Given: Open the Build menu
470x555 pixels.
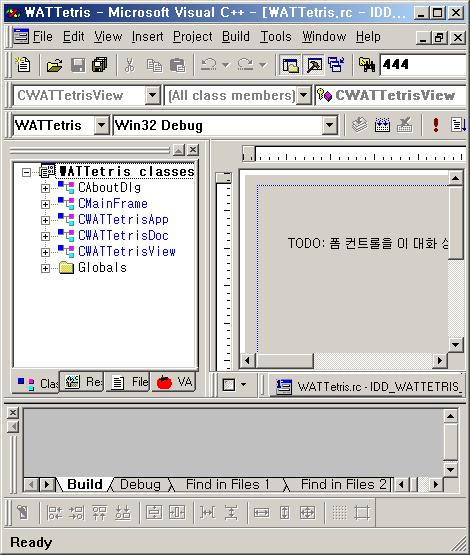Looking at the screenshot, I should [x=236, y=36].
